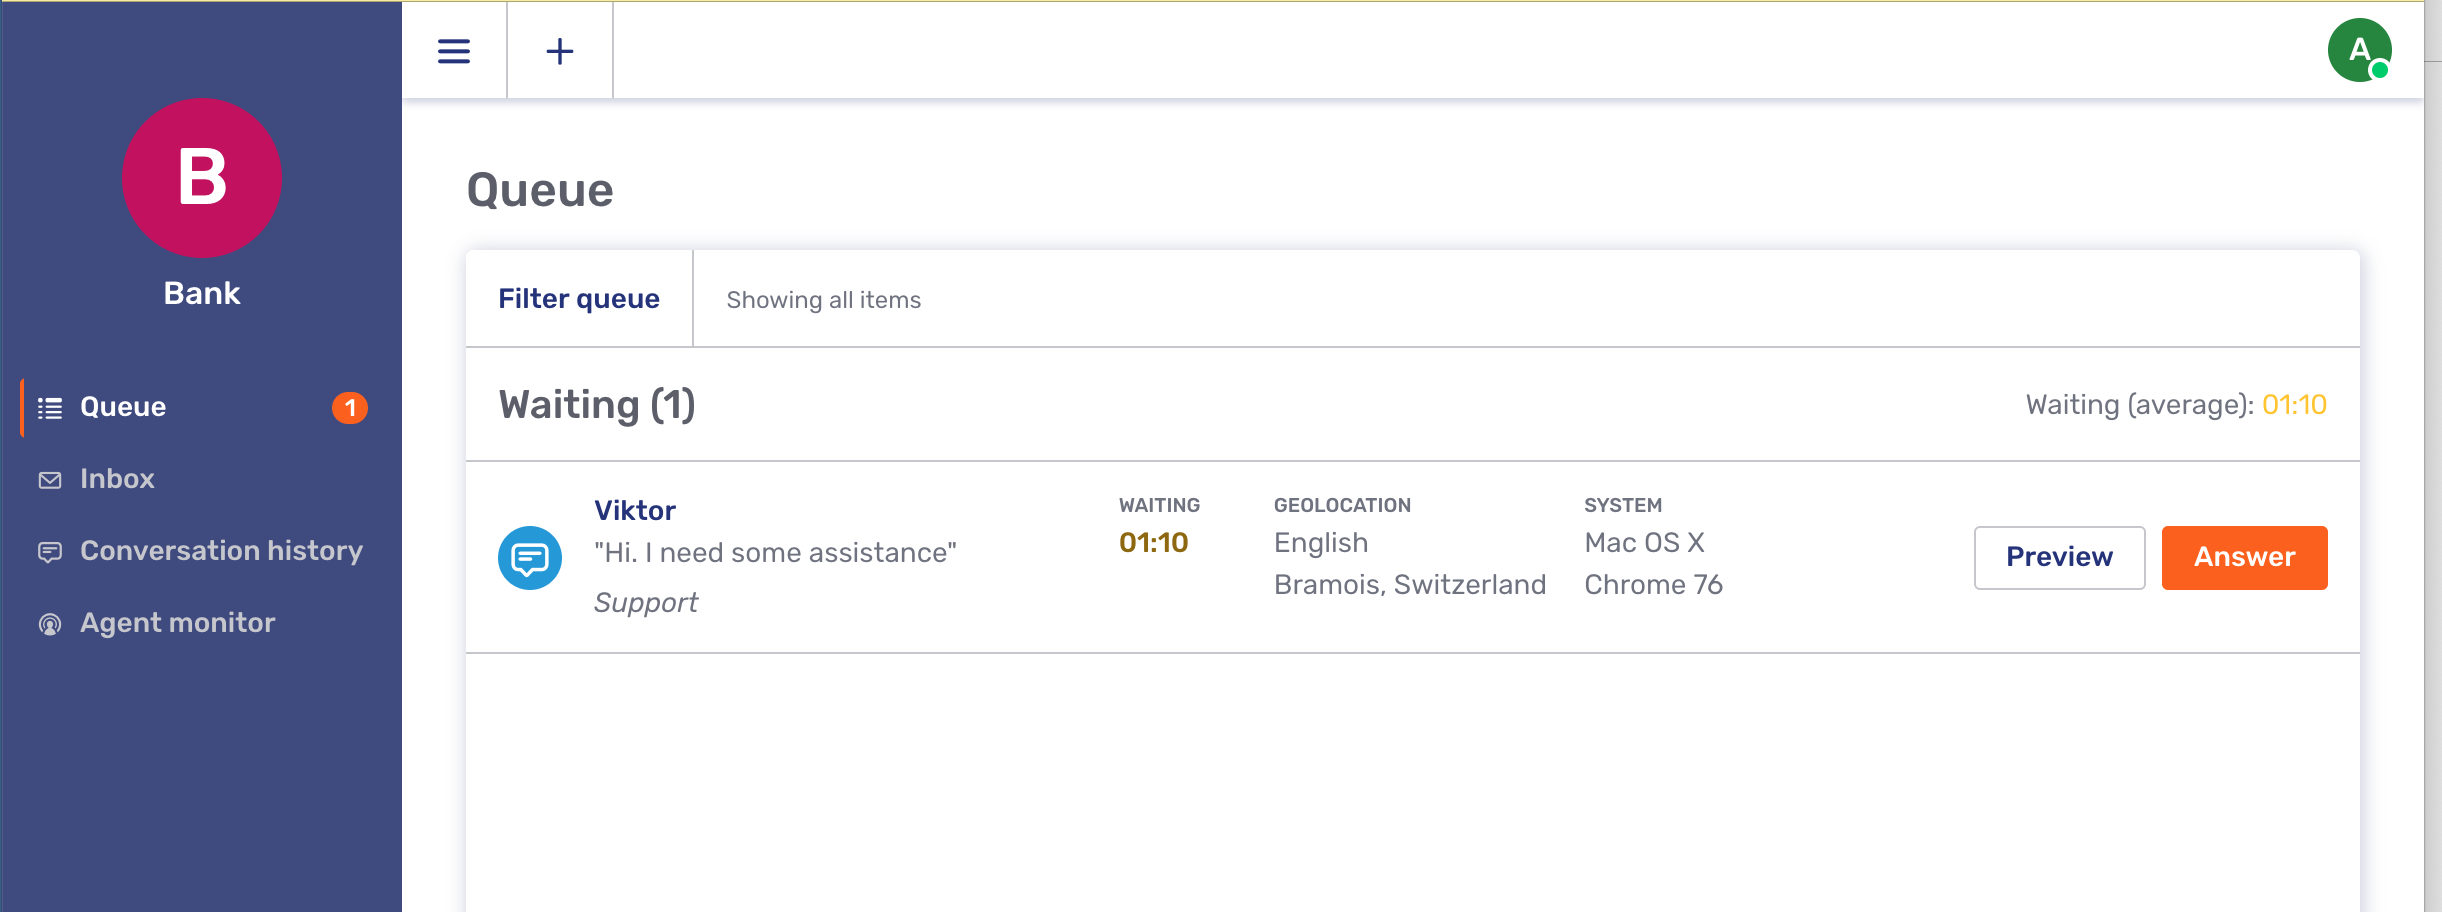This screenshot has width=2442, height=912.
Task: Click Viktor's message text "Hi. I need some assistance"
Action: point(775,553)
